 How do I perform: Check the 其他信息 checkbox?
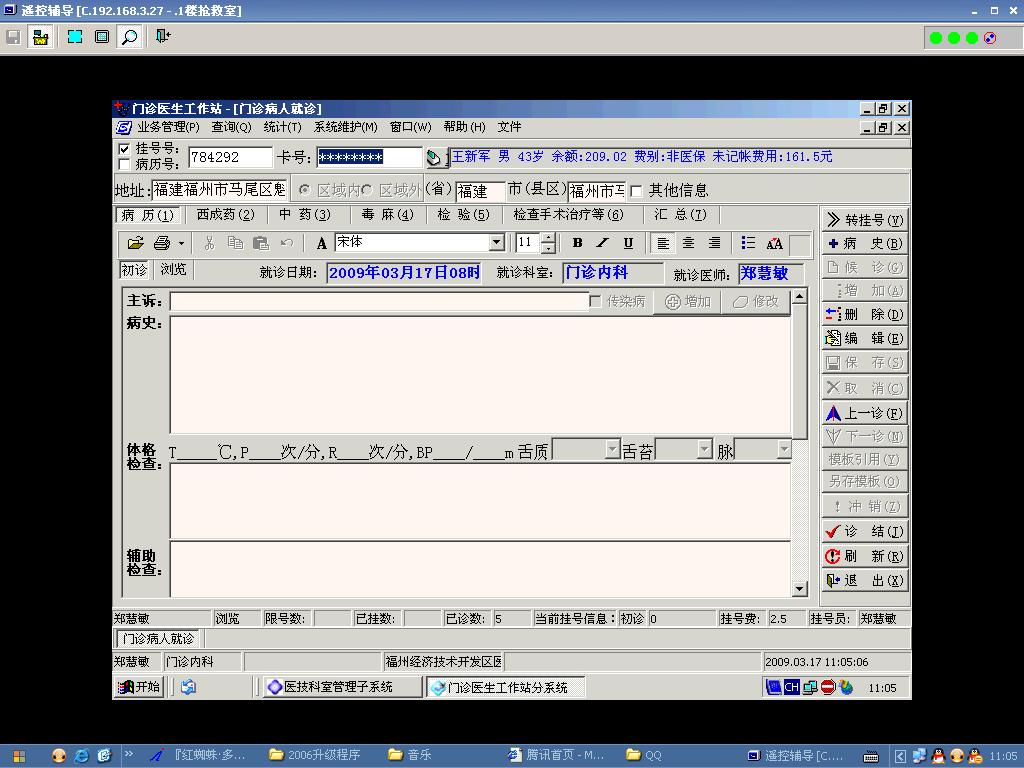[636, 191]
